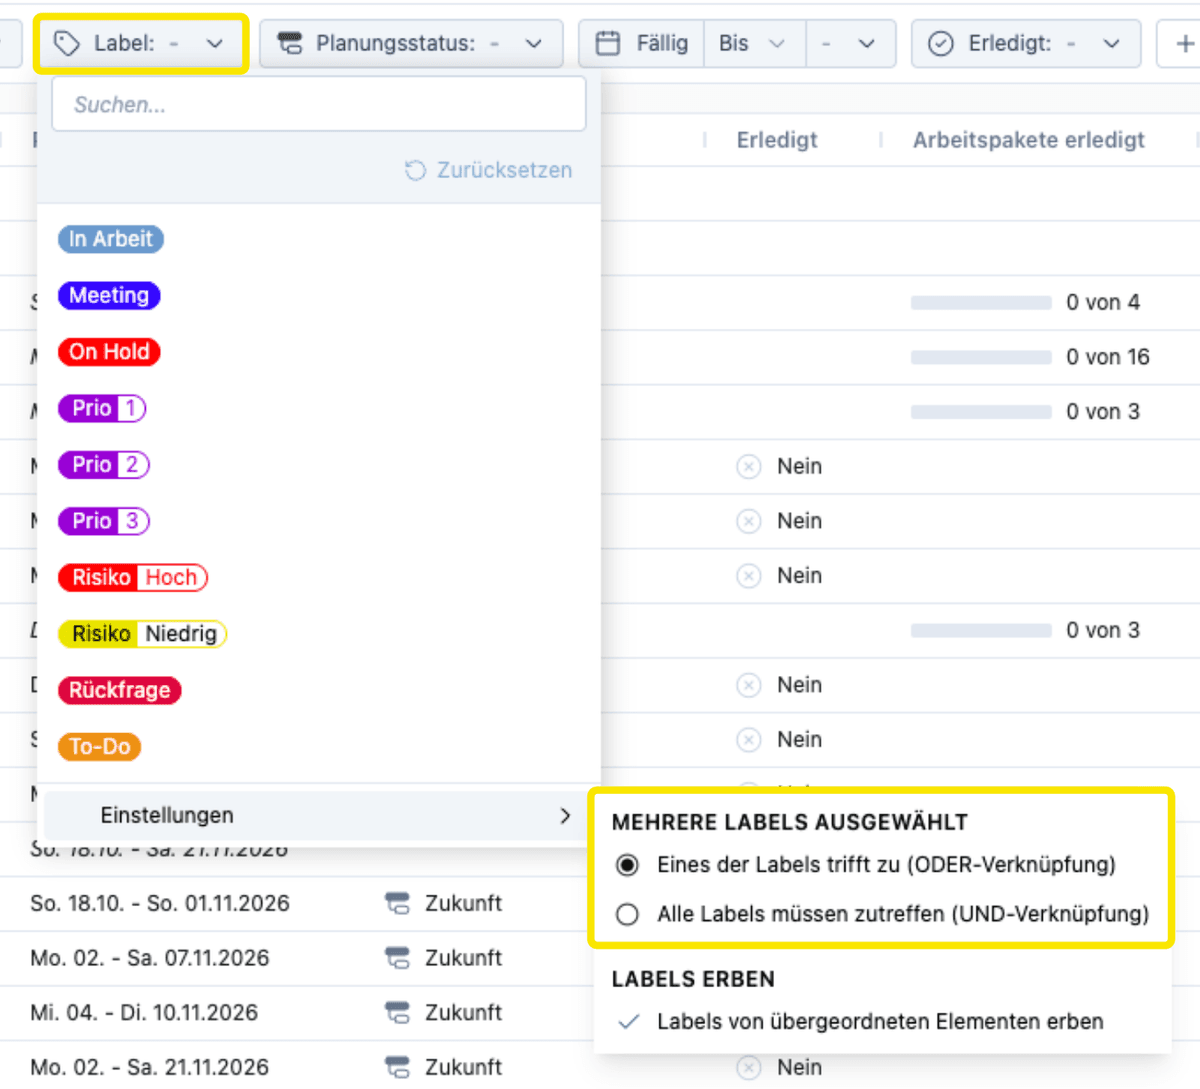Viewport: 1200px width, 1089px height.
Task: Select ODER-Verknüpfung radio option
Action: click(x=627, y=865)
